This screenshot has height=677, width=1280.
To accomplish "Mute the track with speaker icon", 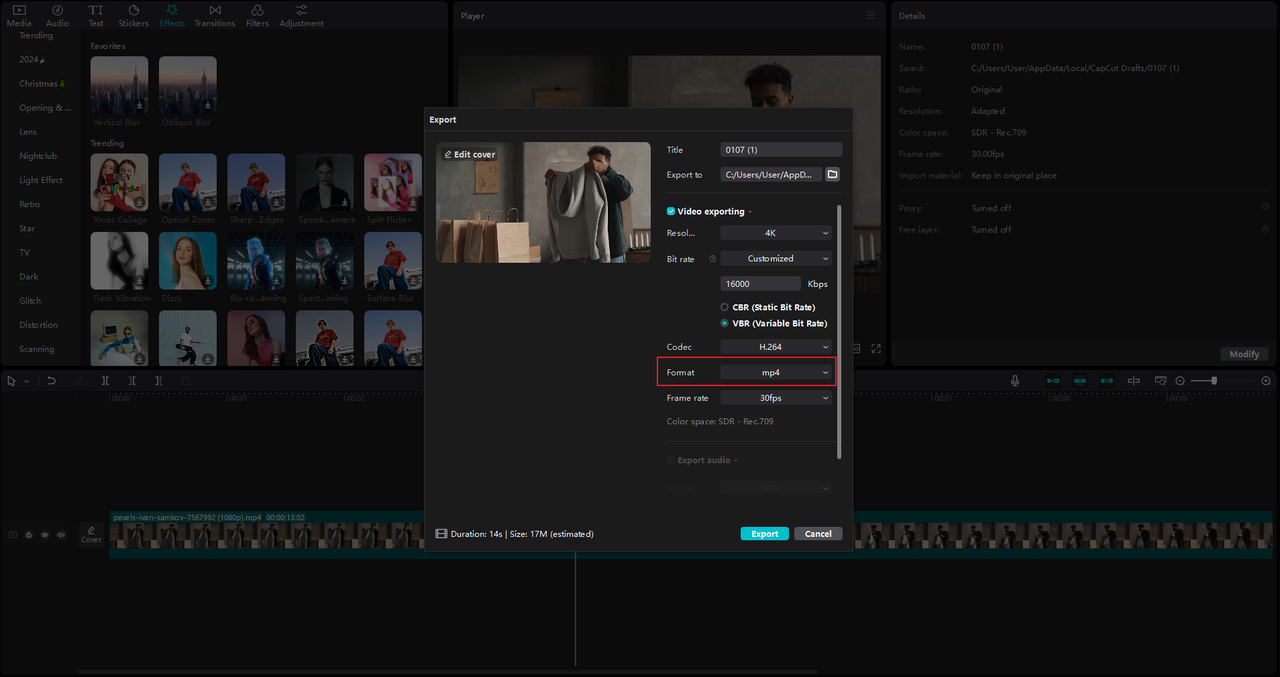I will tap(60, 535).
